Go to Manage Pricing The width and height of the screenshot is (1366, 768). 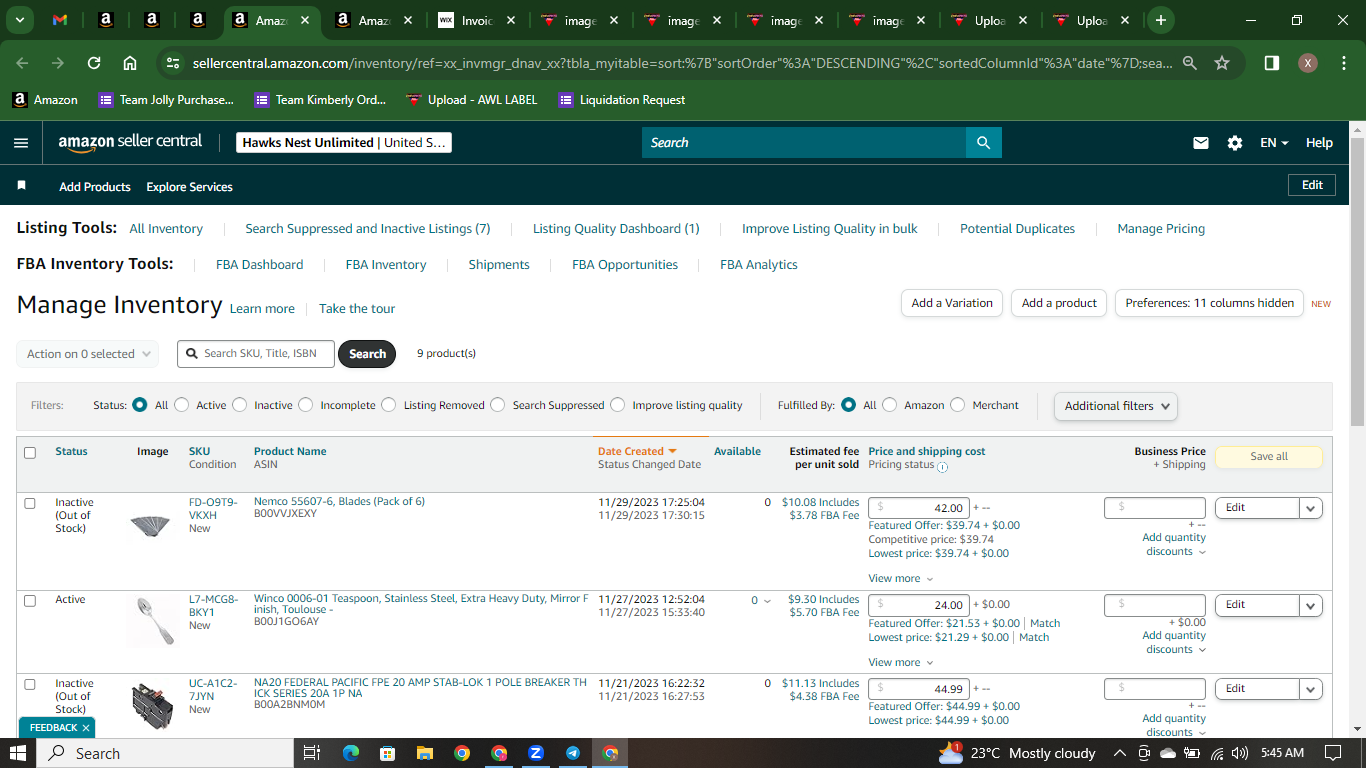pyautogui.click(x=1161, y=229)
